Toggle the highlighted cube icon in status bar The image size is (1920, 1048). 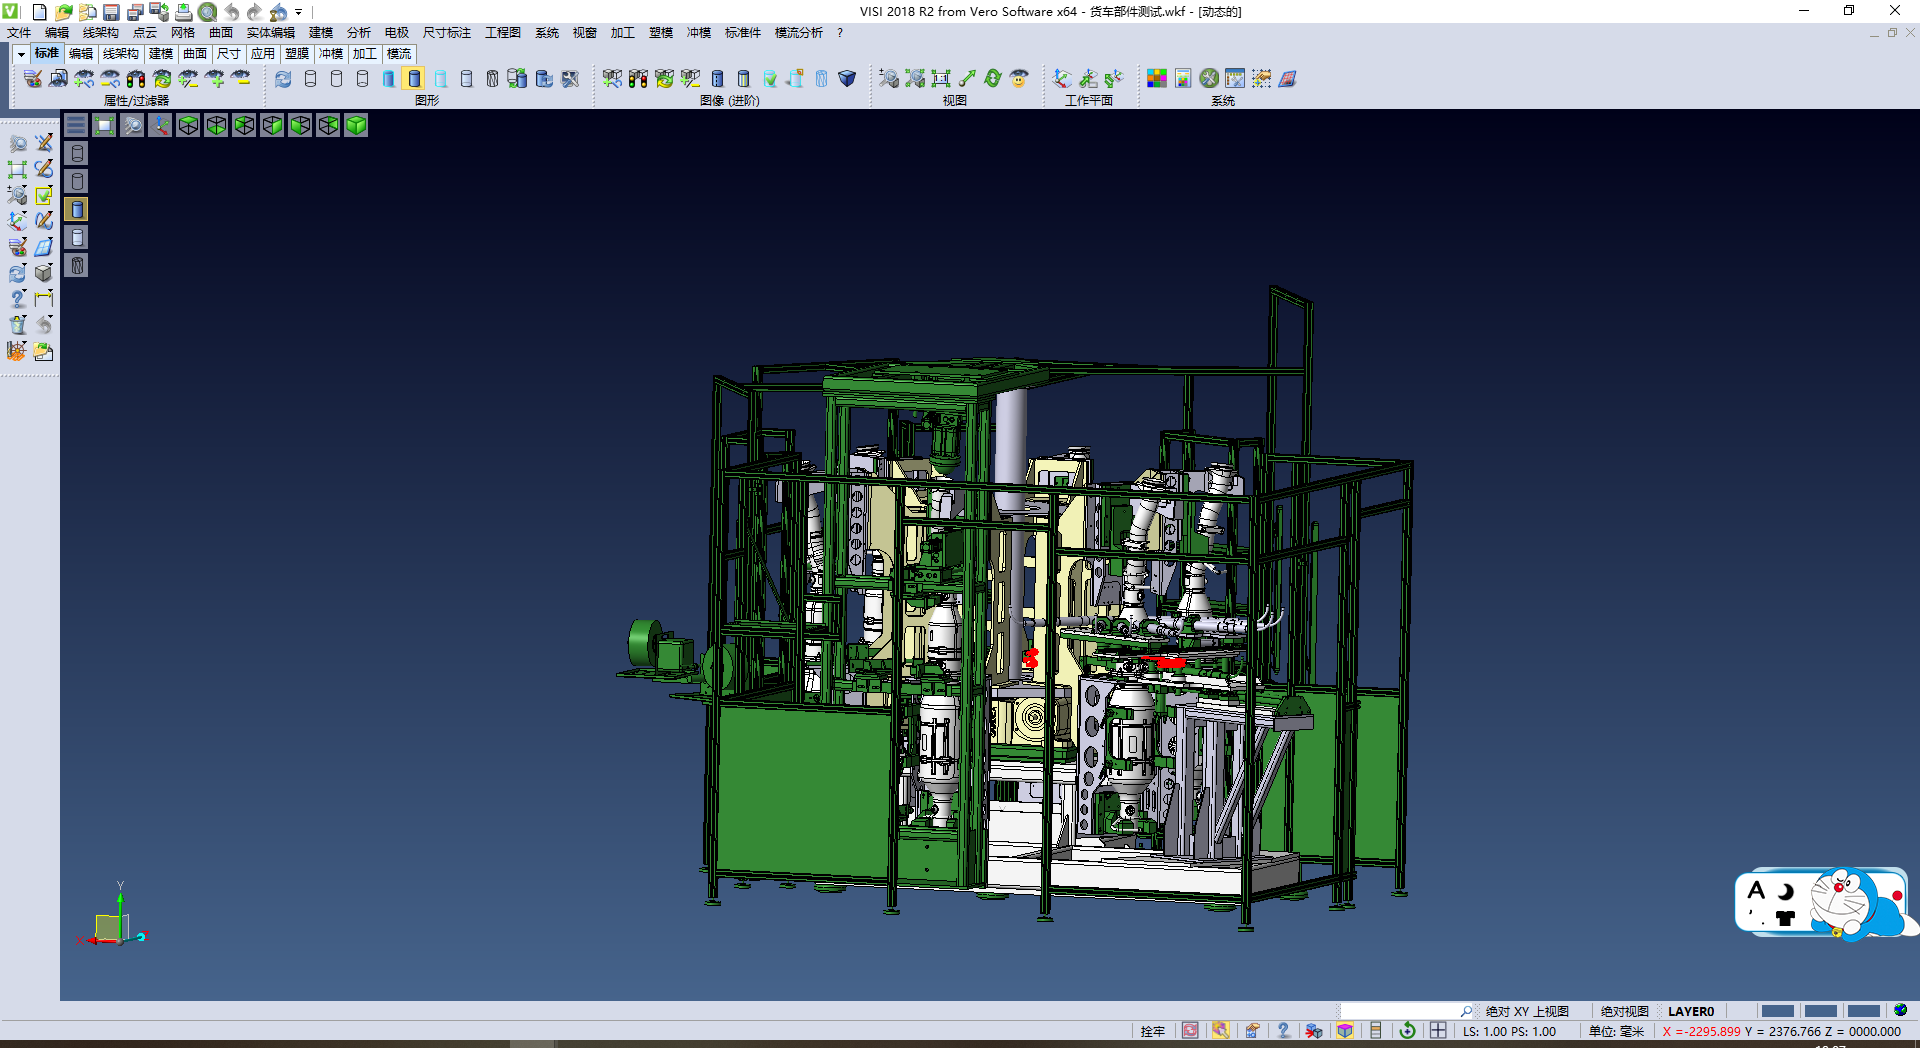(x=1345, y=1031)
